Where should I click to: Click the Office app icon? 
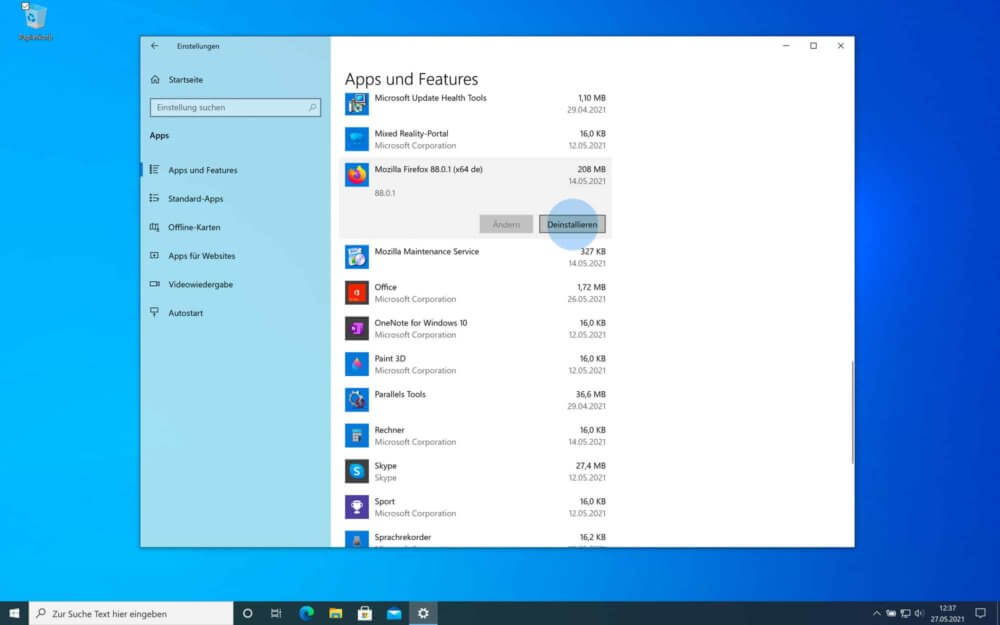pyautogui.click(x=357, y=293)
